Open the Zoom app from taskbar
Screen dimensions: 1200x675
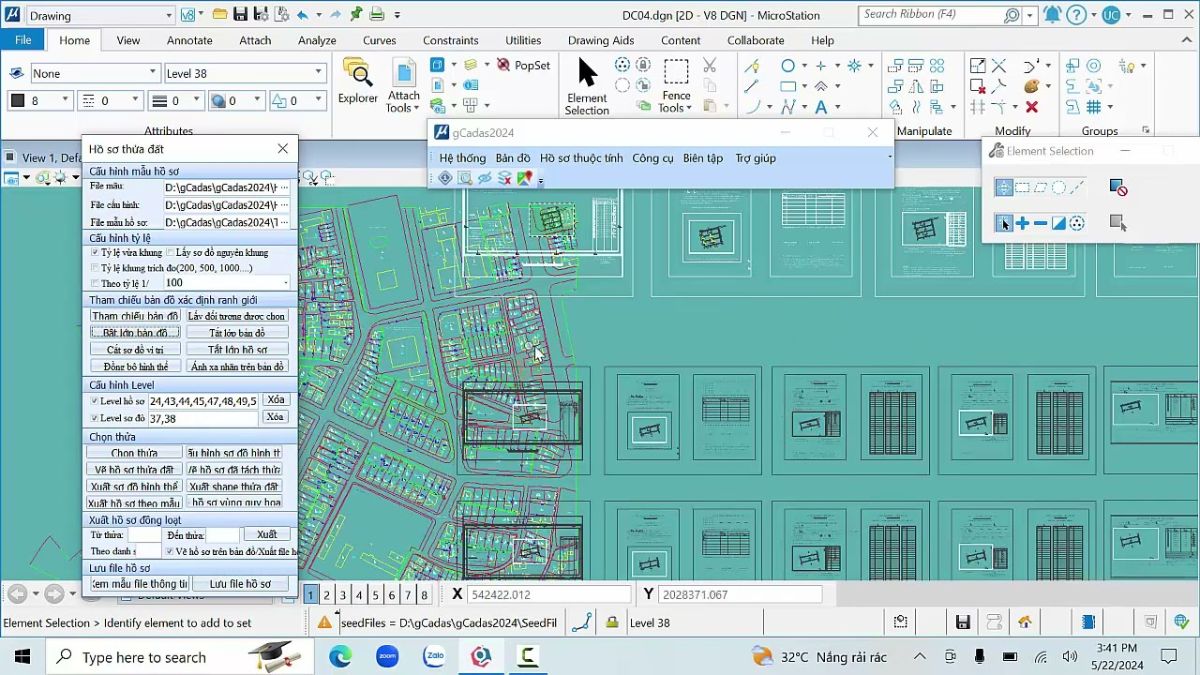[x=387, y=657]
